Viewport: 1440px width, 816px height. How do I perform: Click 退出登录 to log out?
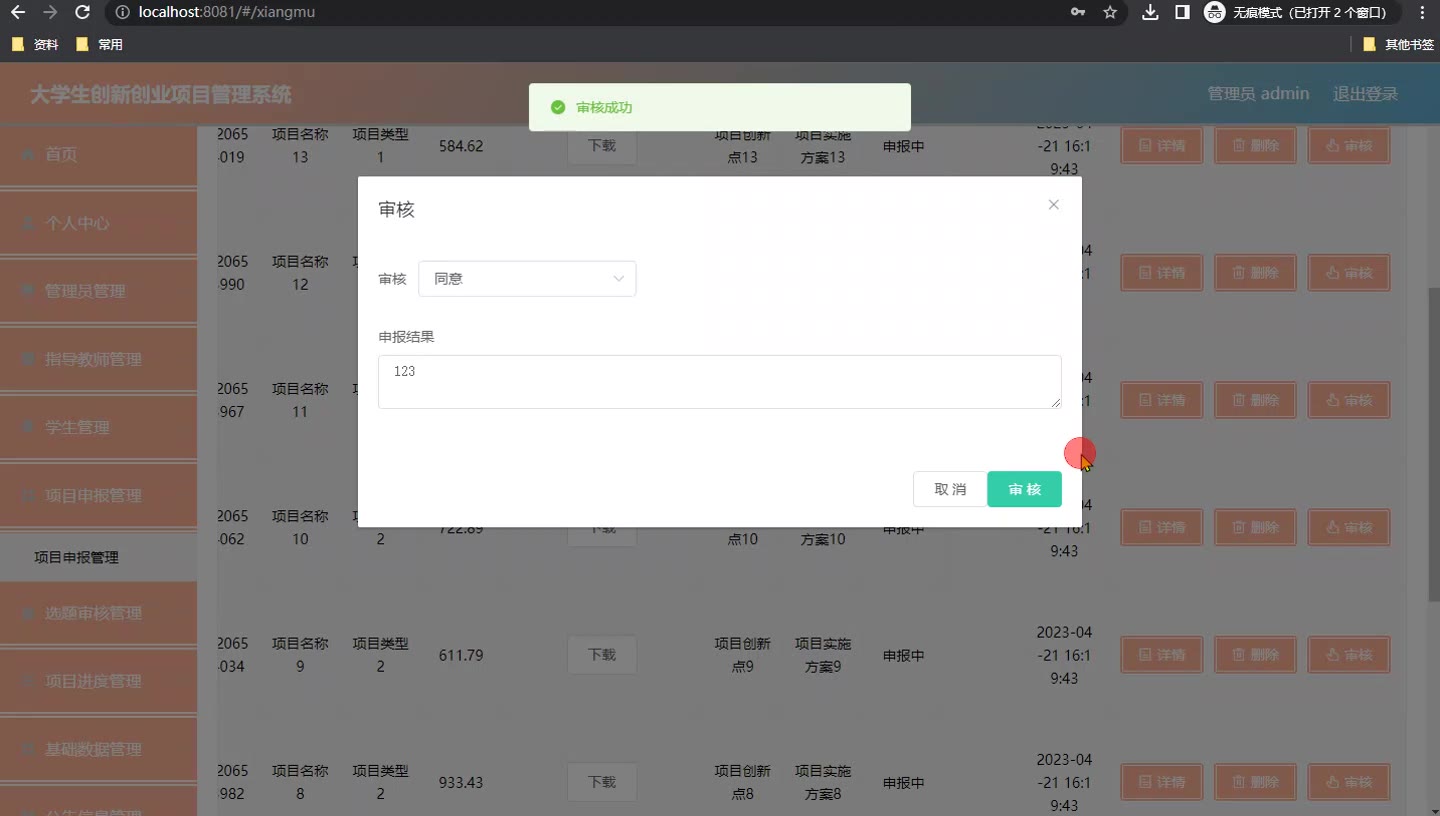1365,94
